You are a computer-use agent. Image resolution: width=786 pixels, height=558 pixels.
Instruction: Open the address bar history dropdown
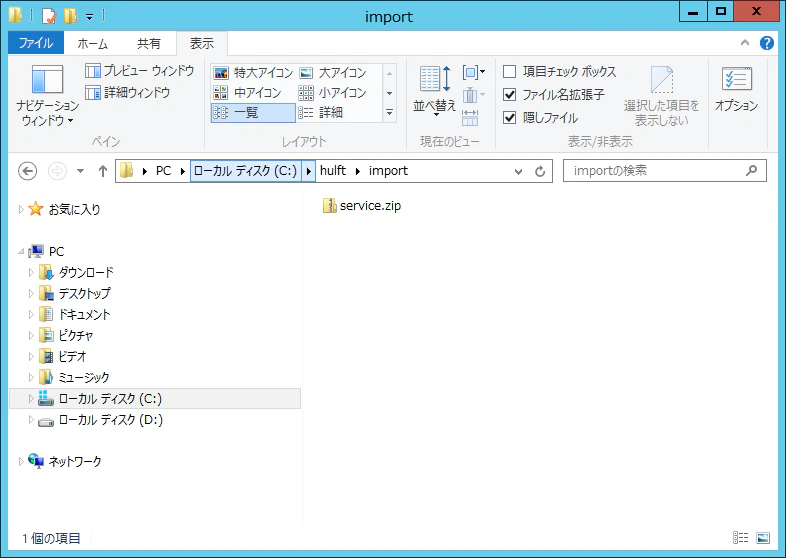pyautogui.click(x=518, y=171)
